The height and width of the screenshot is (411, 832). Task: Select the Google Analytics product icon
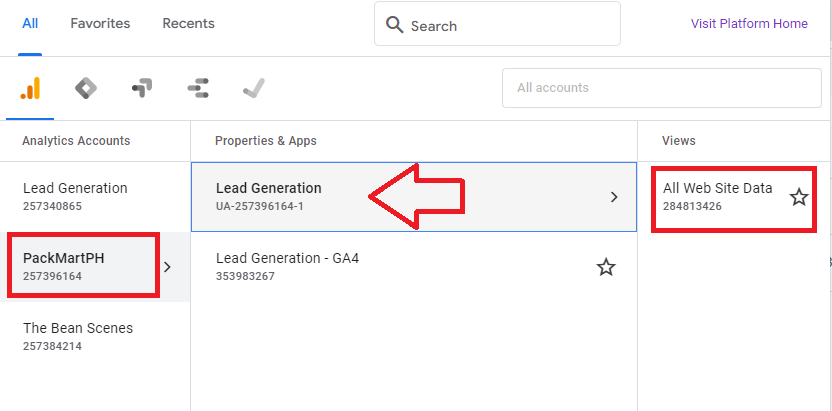(30, 88)
